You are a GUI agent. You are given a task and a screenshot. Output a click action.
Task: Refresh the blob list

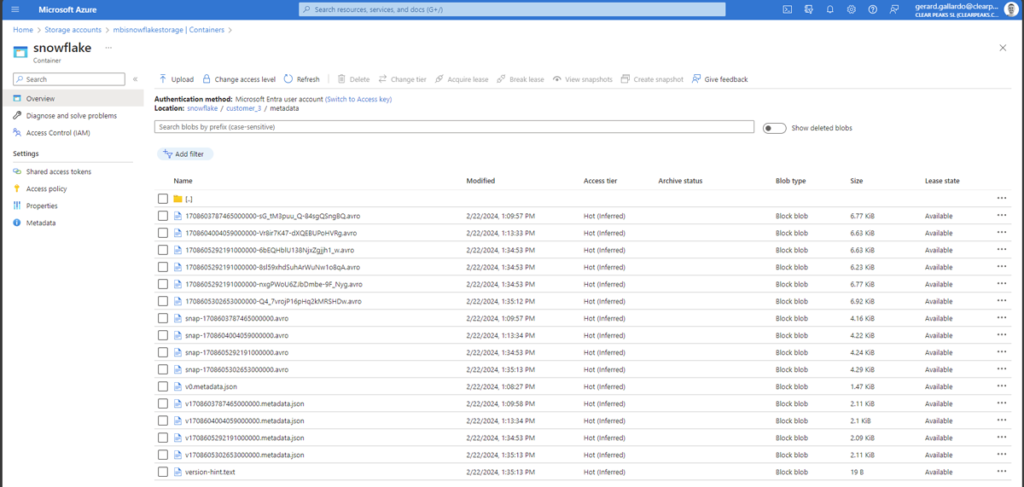(x=302, y=79)
